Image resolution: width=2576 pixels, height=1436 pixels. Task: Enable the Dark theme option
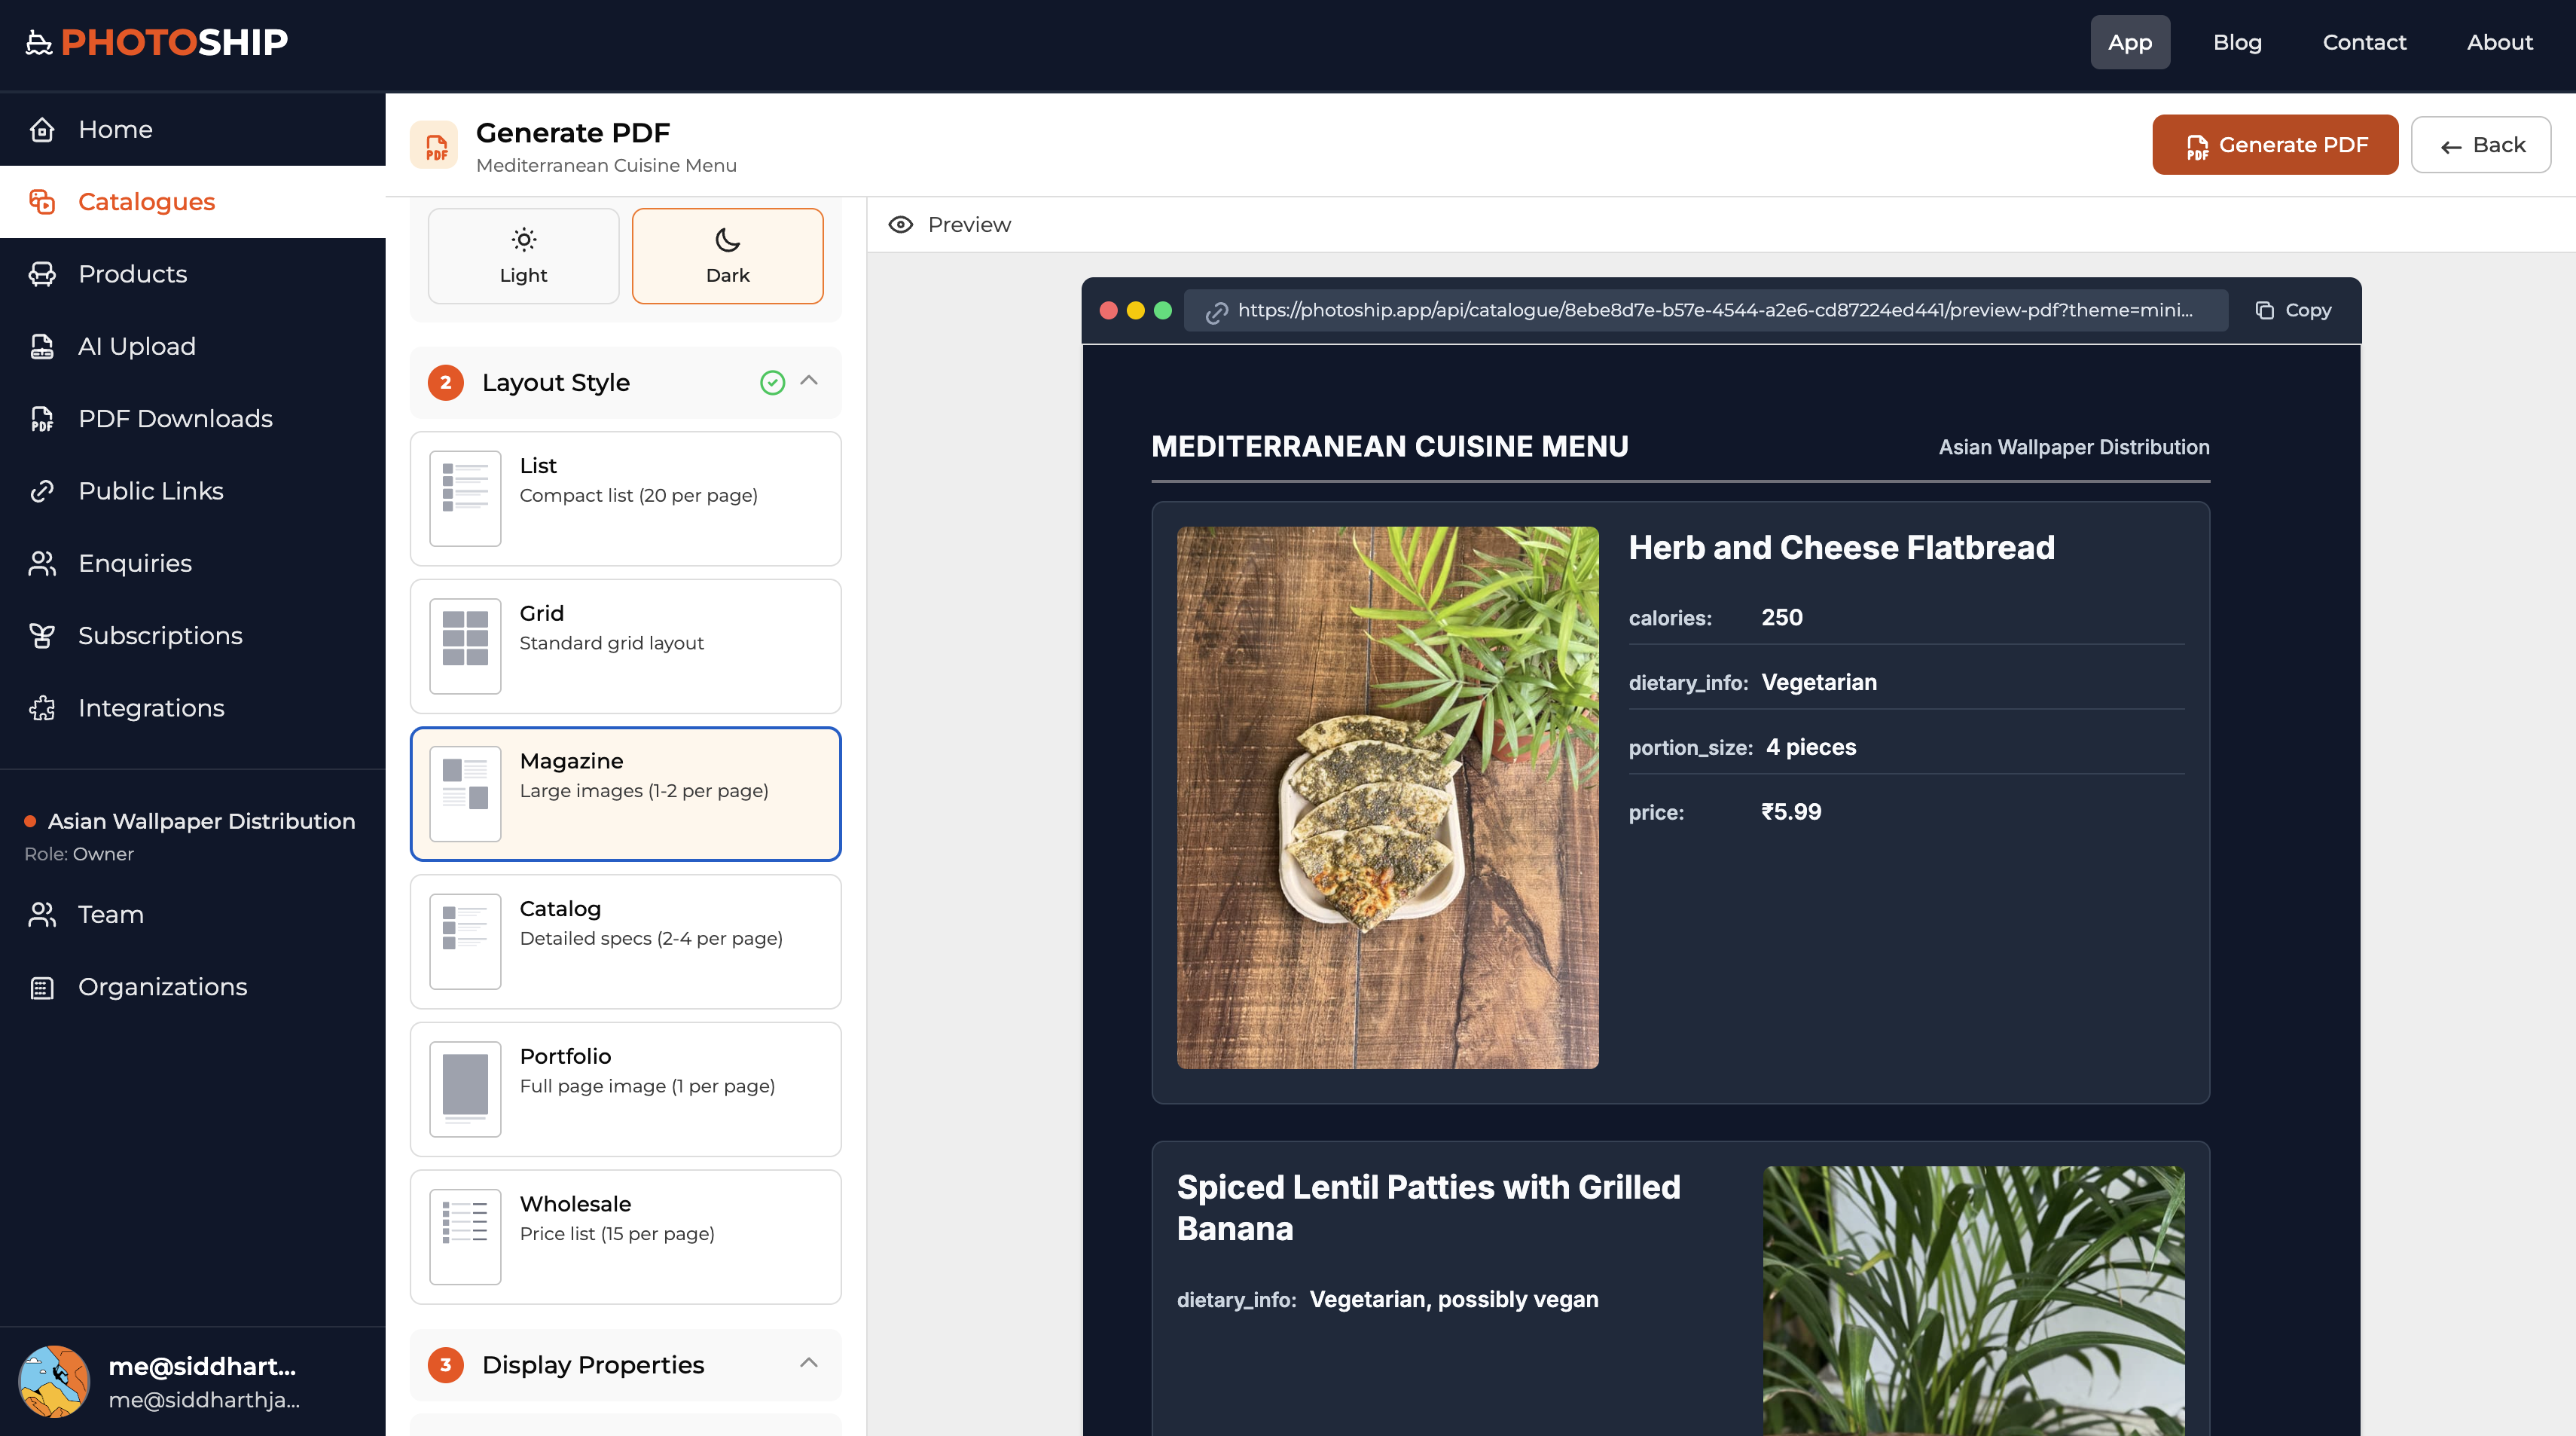pyautogui.click(x=727, y=255)
